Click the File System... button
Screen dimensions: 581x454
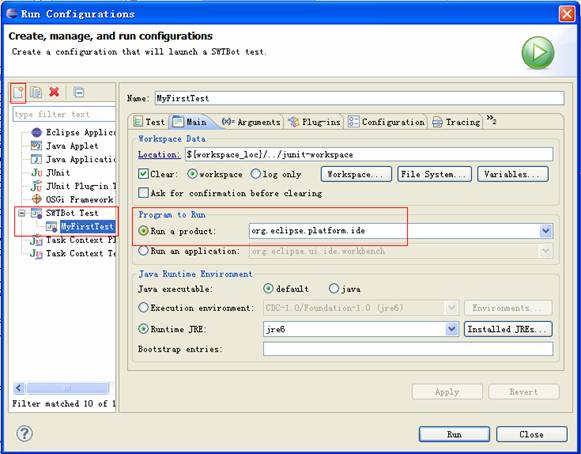pos(434,174)
